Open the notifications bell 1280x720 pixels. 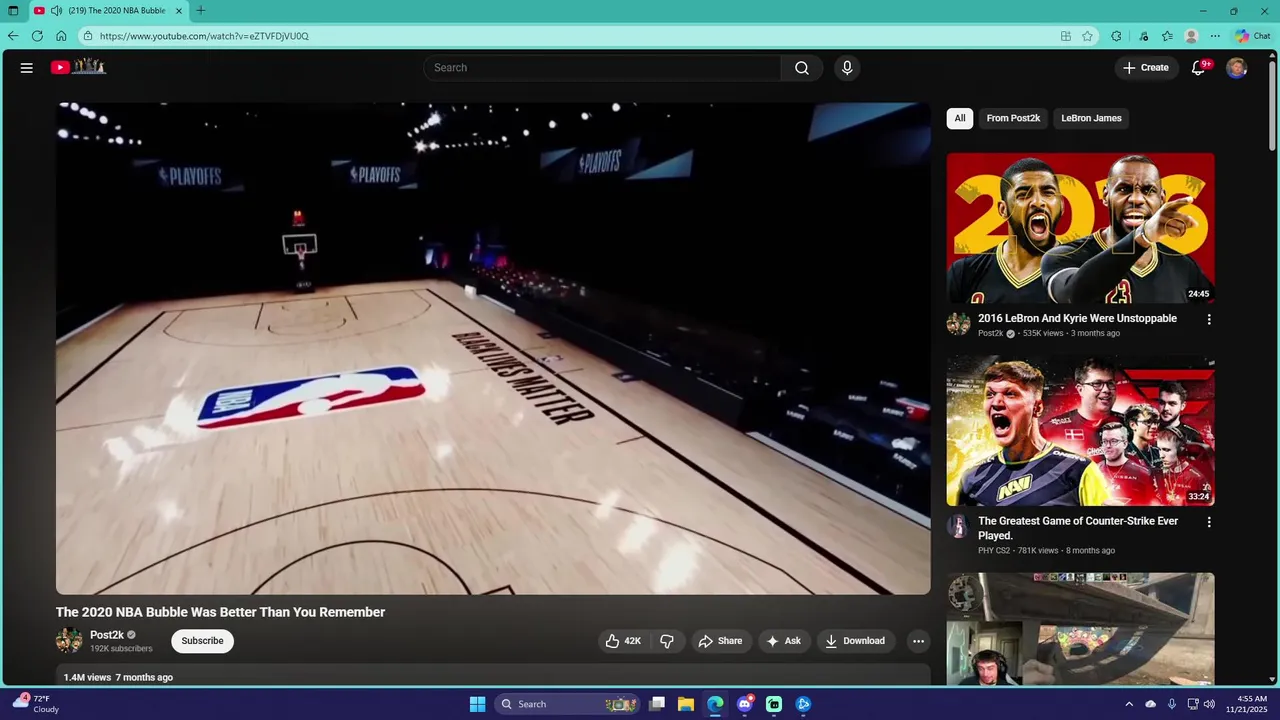point(1198,68)
